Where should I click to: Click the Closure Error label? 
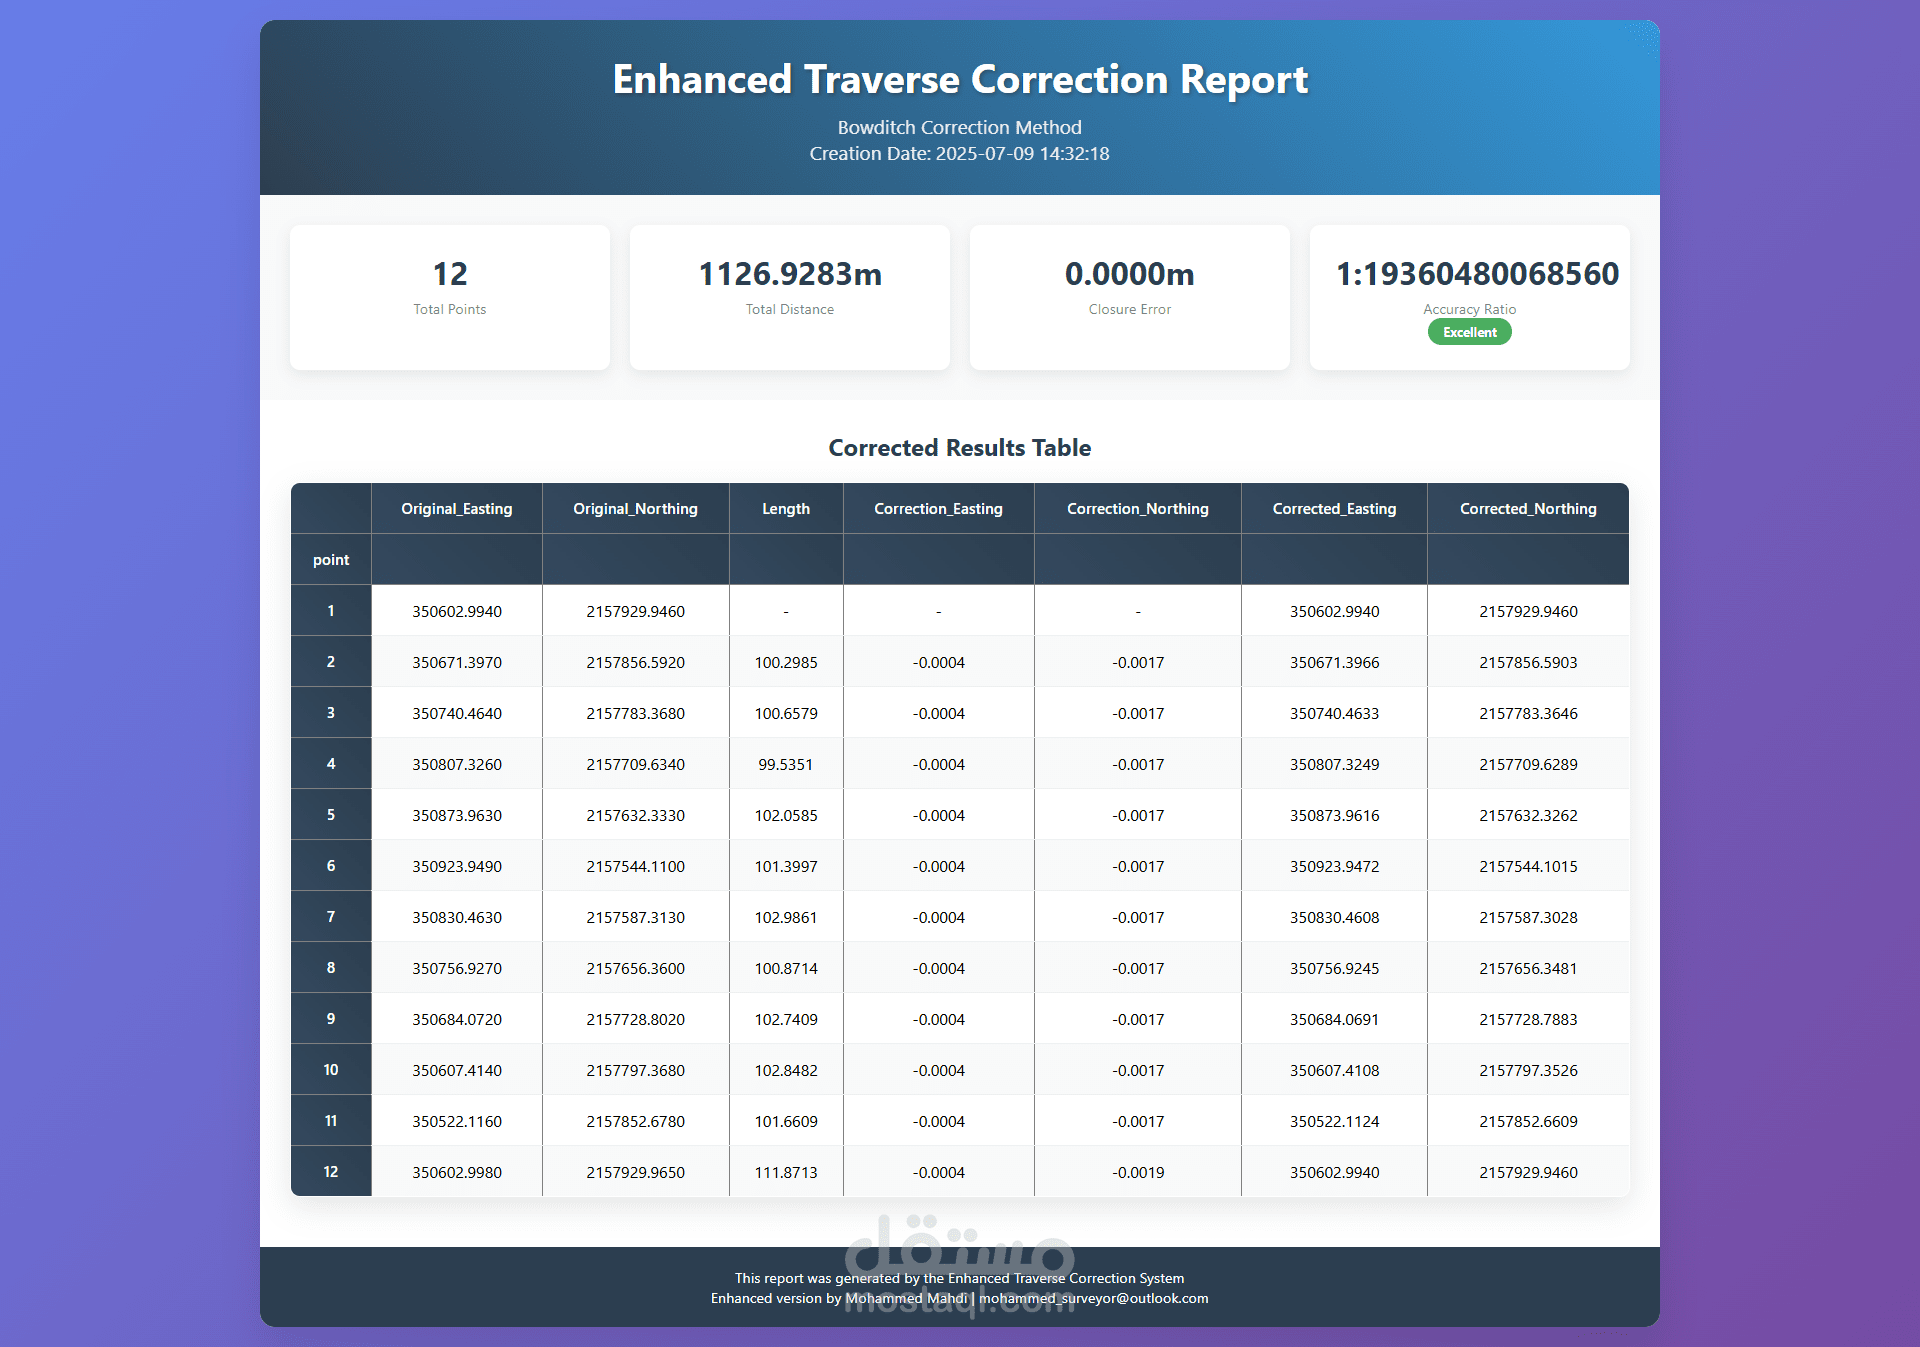(x=1130, y=309)
